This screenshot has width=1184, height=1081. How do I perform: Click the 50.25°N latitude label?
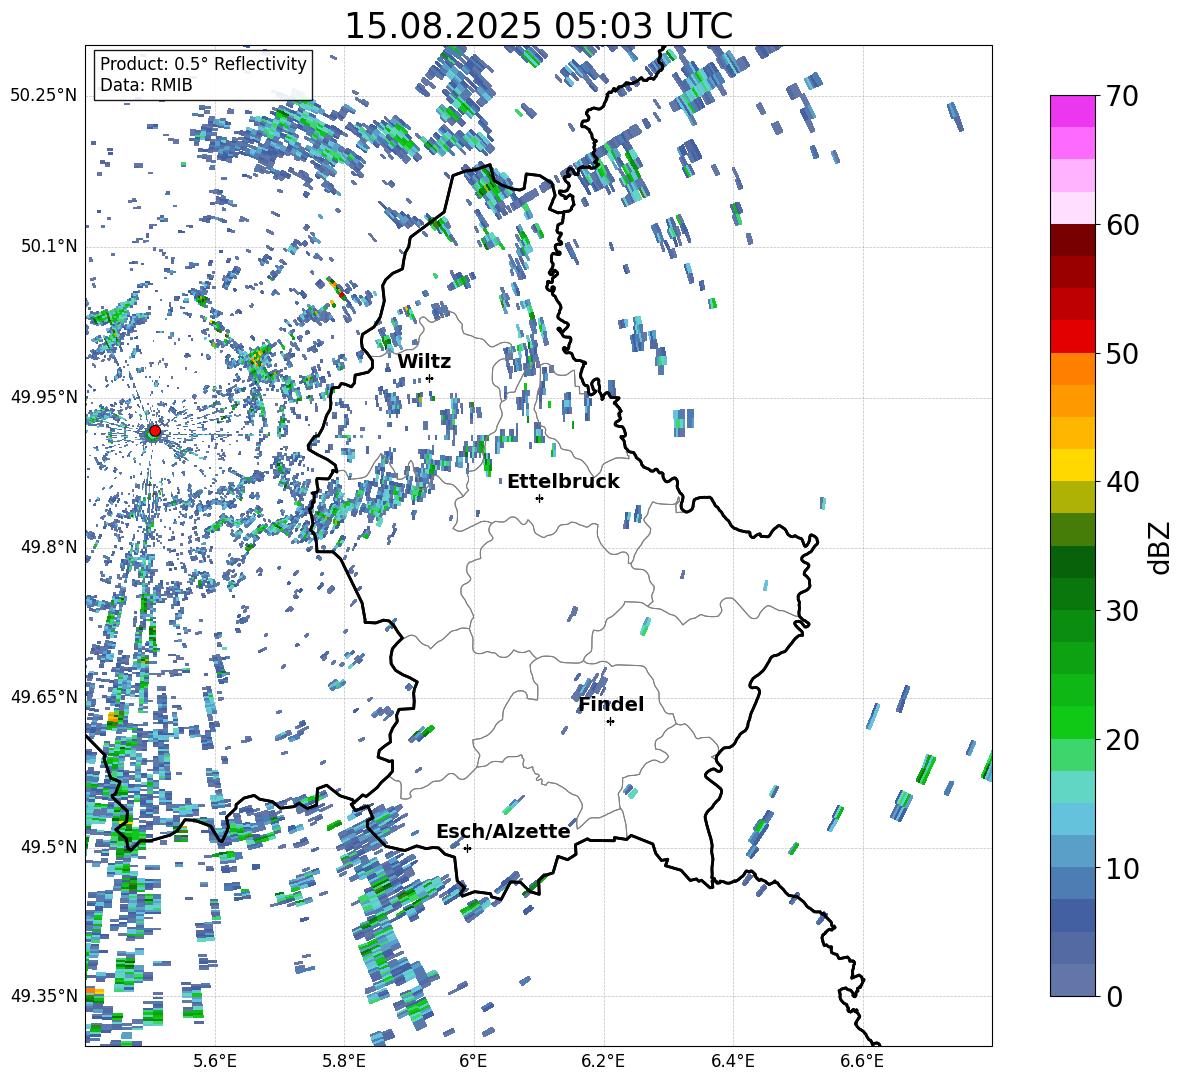44,96
